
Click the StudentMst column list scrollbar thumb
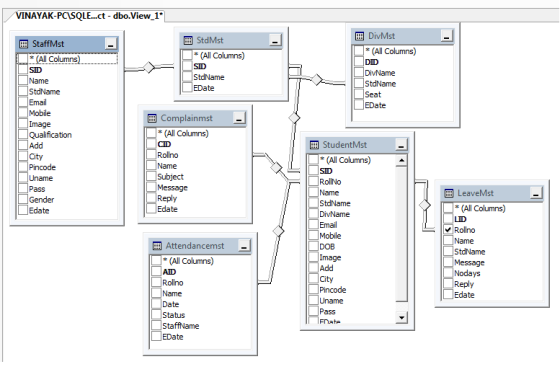(x=401, y=235)
